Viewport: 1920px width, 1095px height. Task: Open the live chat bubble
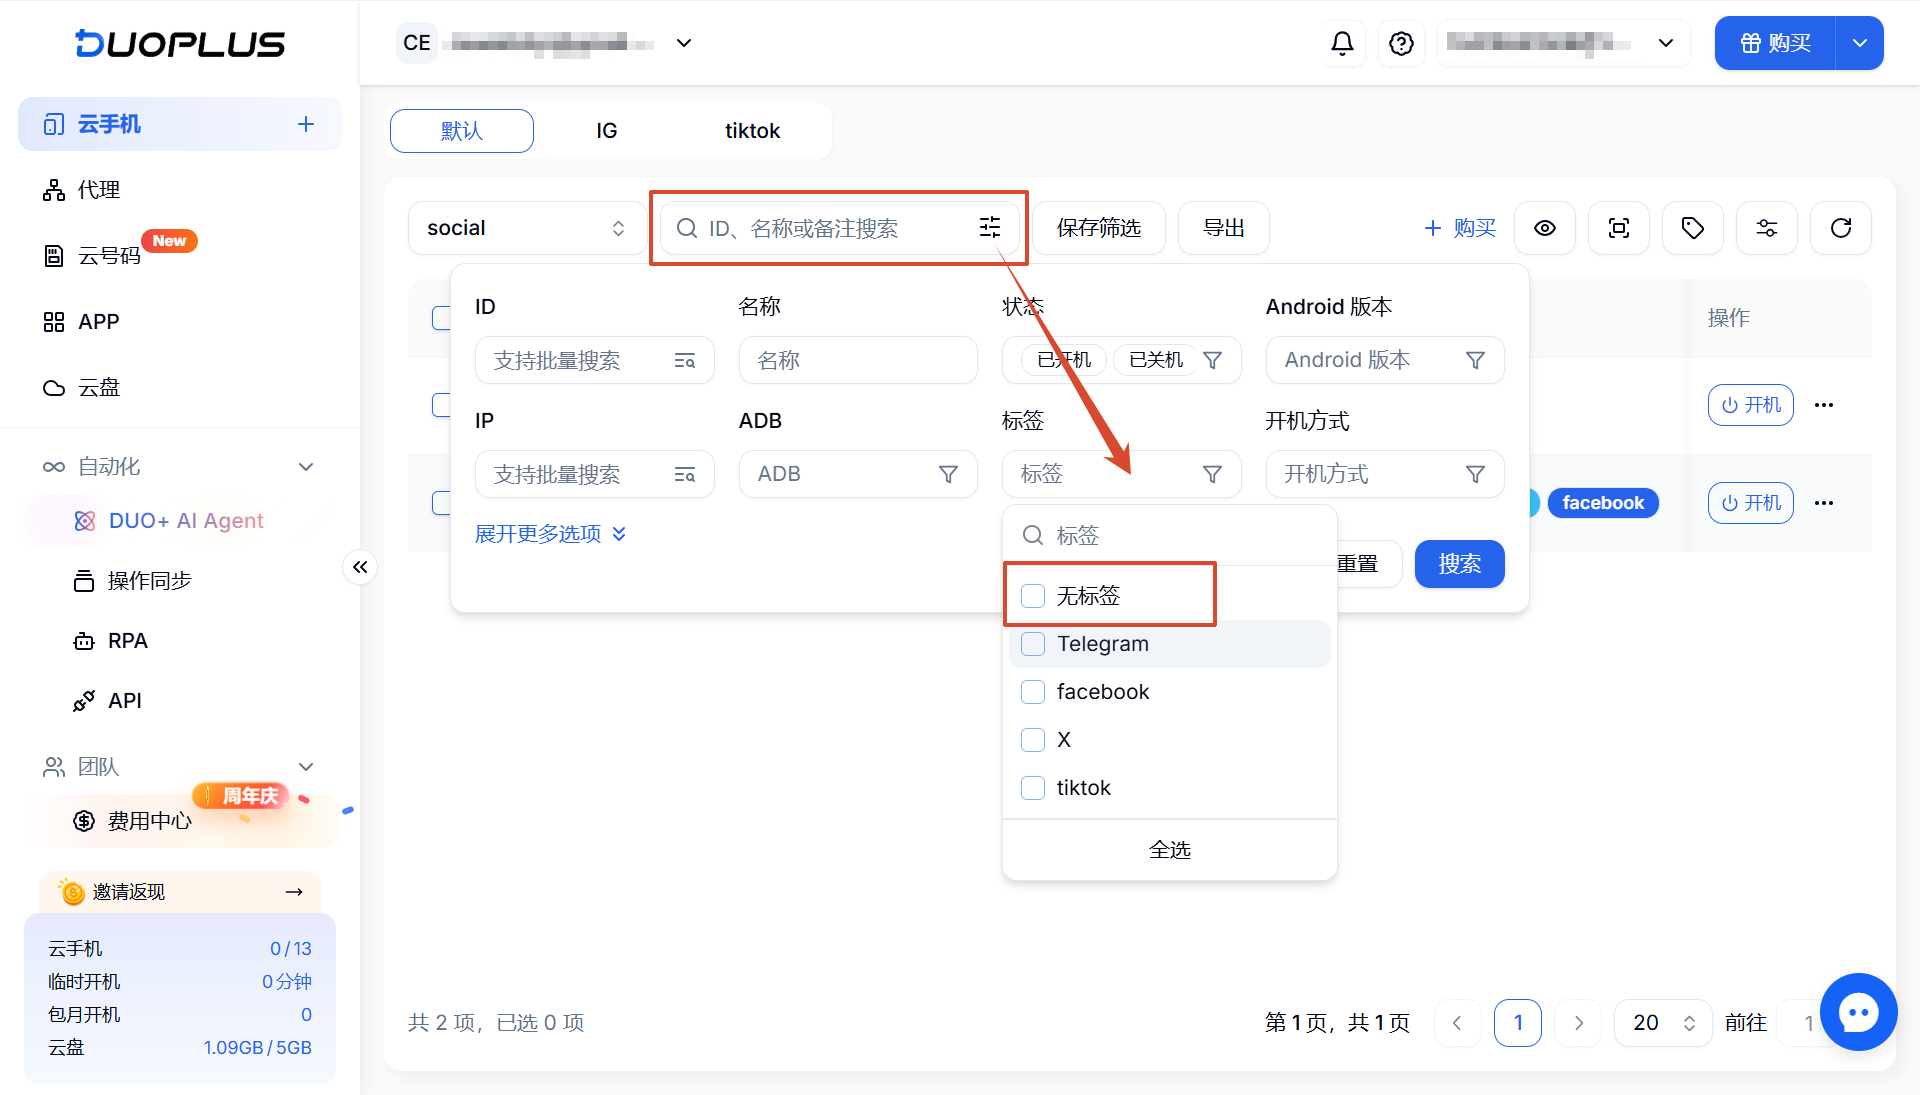1858,1012
